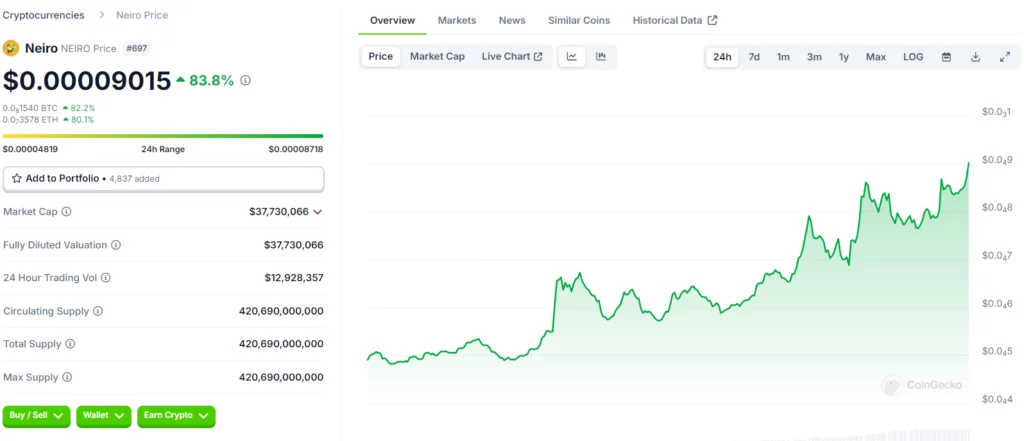Select Market Cap chart mode
This screenshot has width=1024, height=441.
click(438, 57)
